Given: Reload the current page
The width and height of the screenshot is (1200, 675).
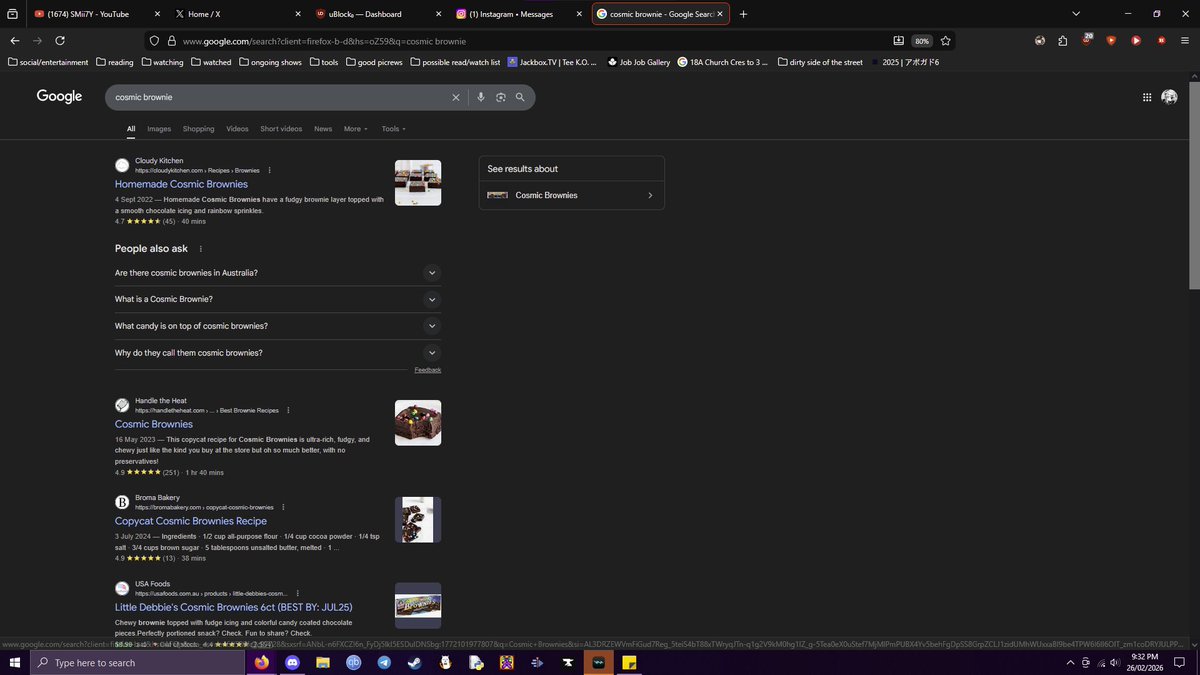Looking at the screenshot, I should click(x=60, y=41).
